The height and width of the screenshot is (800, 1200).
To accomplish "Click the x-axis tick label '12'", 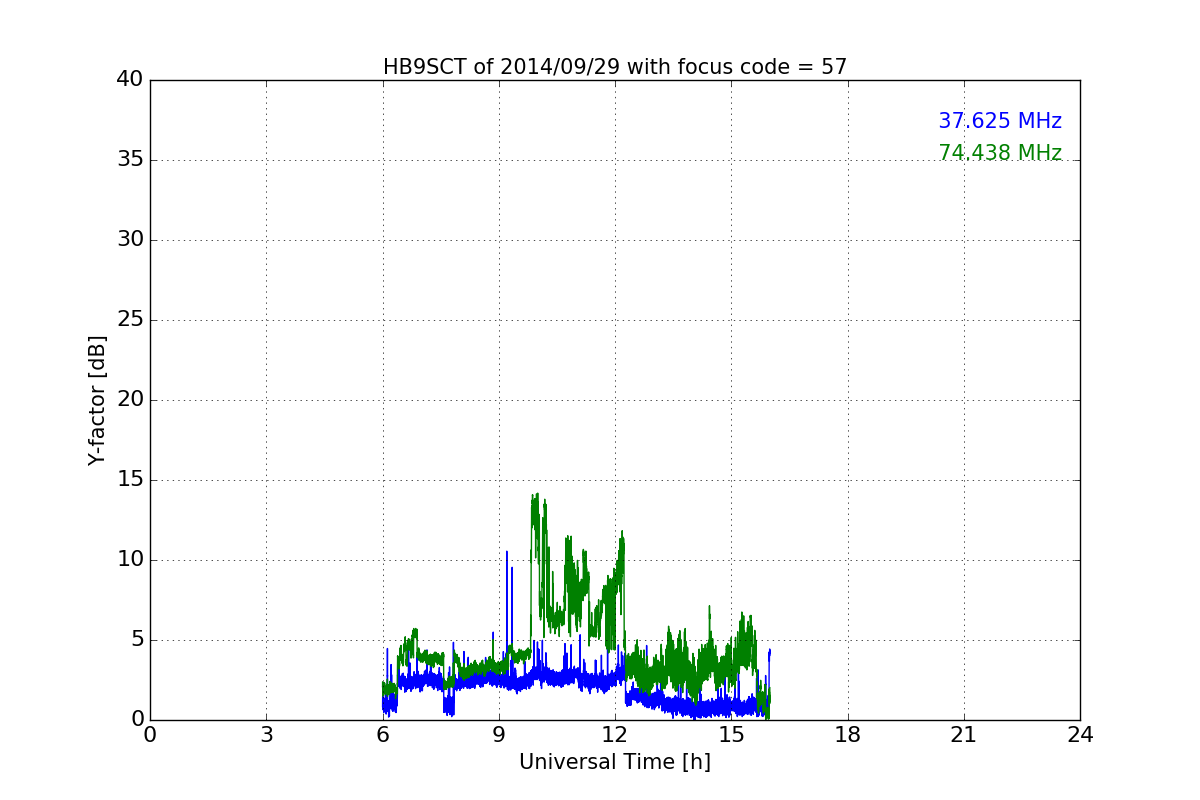I will [x=615, y=735].
